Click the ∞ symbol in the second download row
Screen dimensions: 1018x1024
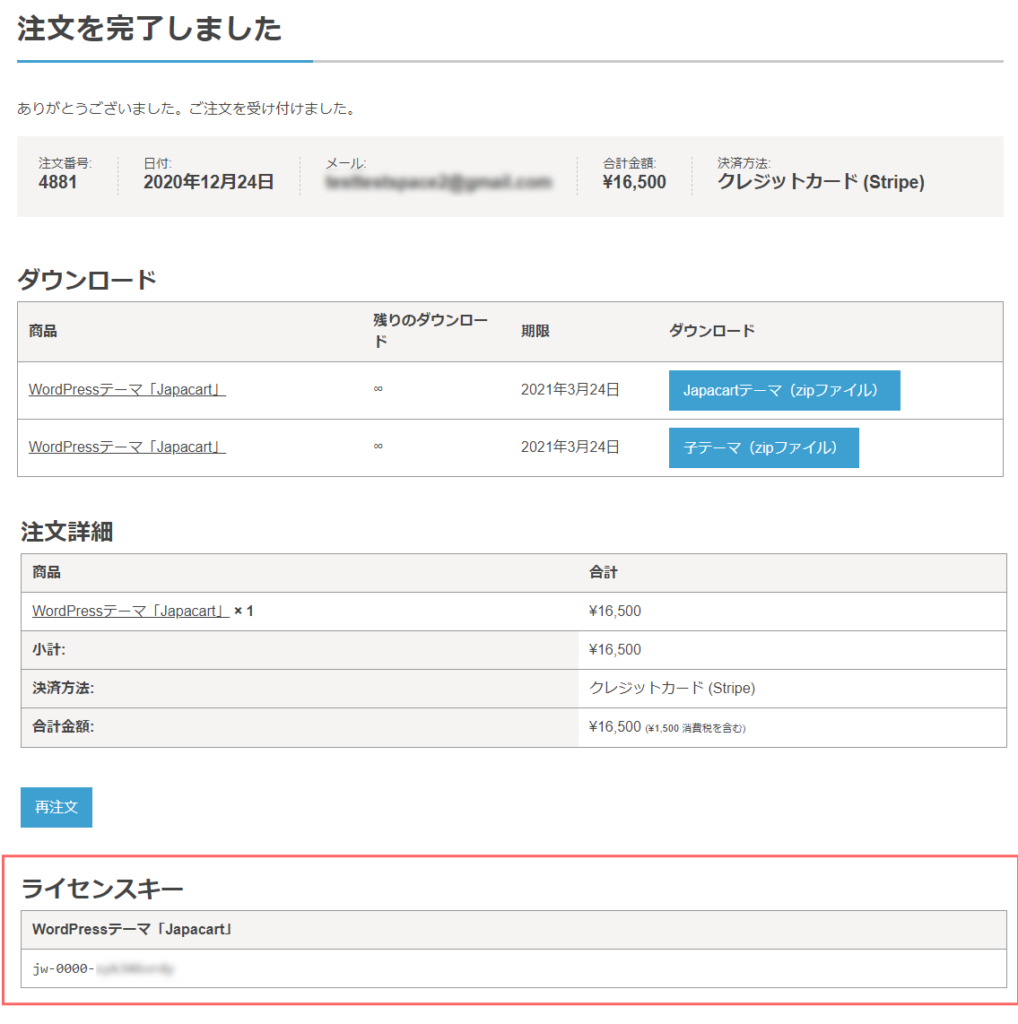click(378, 447)
